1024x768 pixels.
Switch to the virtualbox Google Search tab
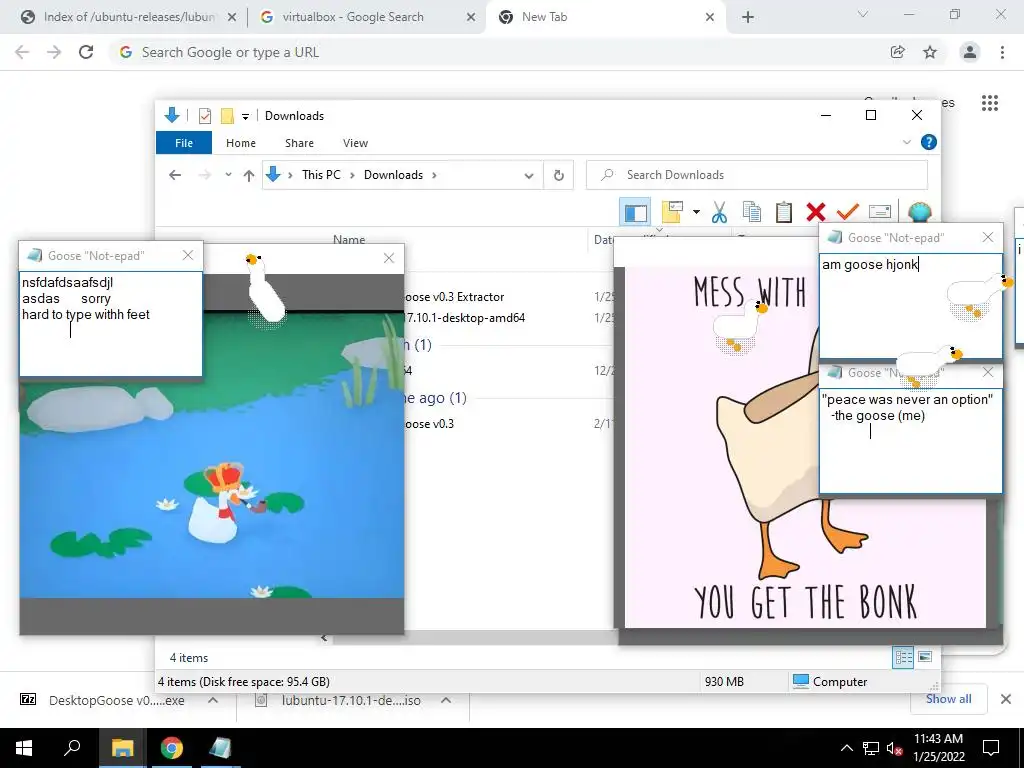pyautogui.click(x=353, y=17)
